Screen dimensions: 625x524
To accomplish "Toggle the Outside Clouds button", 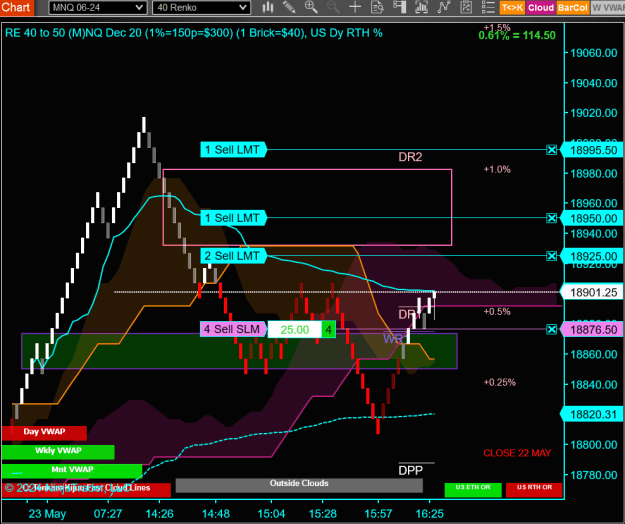I will click(x=299, y=485).
